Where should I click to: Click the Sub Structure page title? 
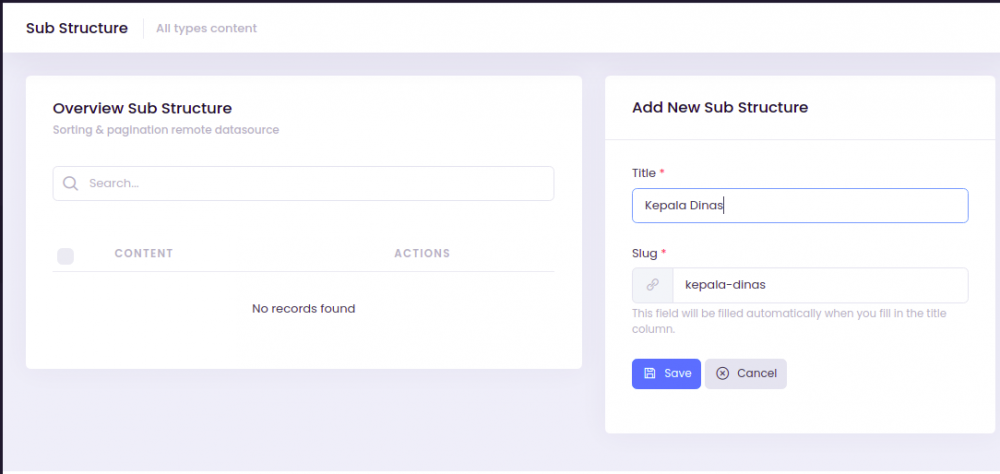[77, 28]
